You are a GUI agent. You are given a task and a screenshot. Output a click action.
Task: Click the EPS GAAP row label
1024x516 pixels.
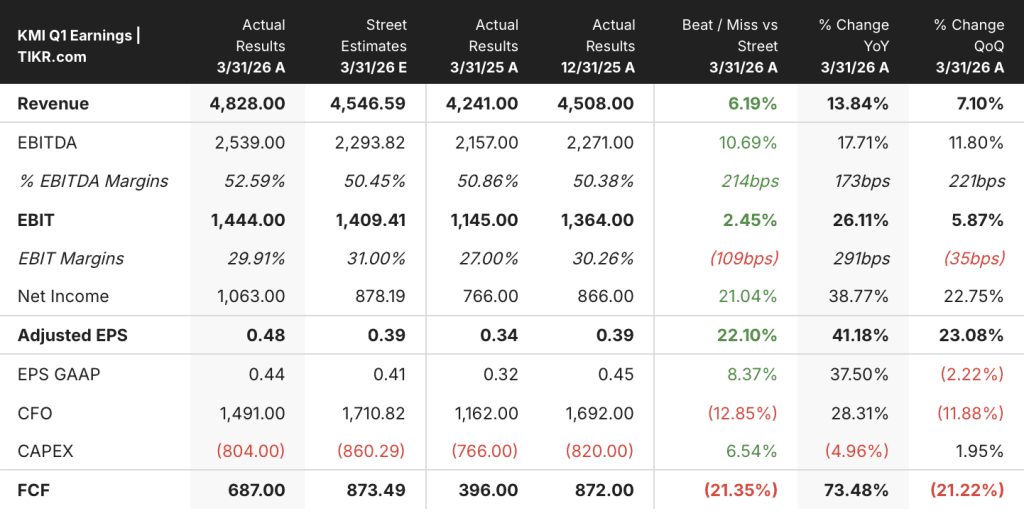tap(58, 374)
